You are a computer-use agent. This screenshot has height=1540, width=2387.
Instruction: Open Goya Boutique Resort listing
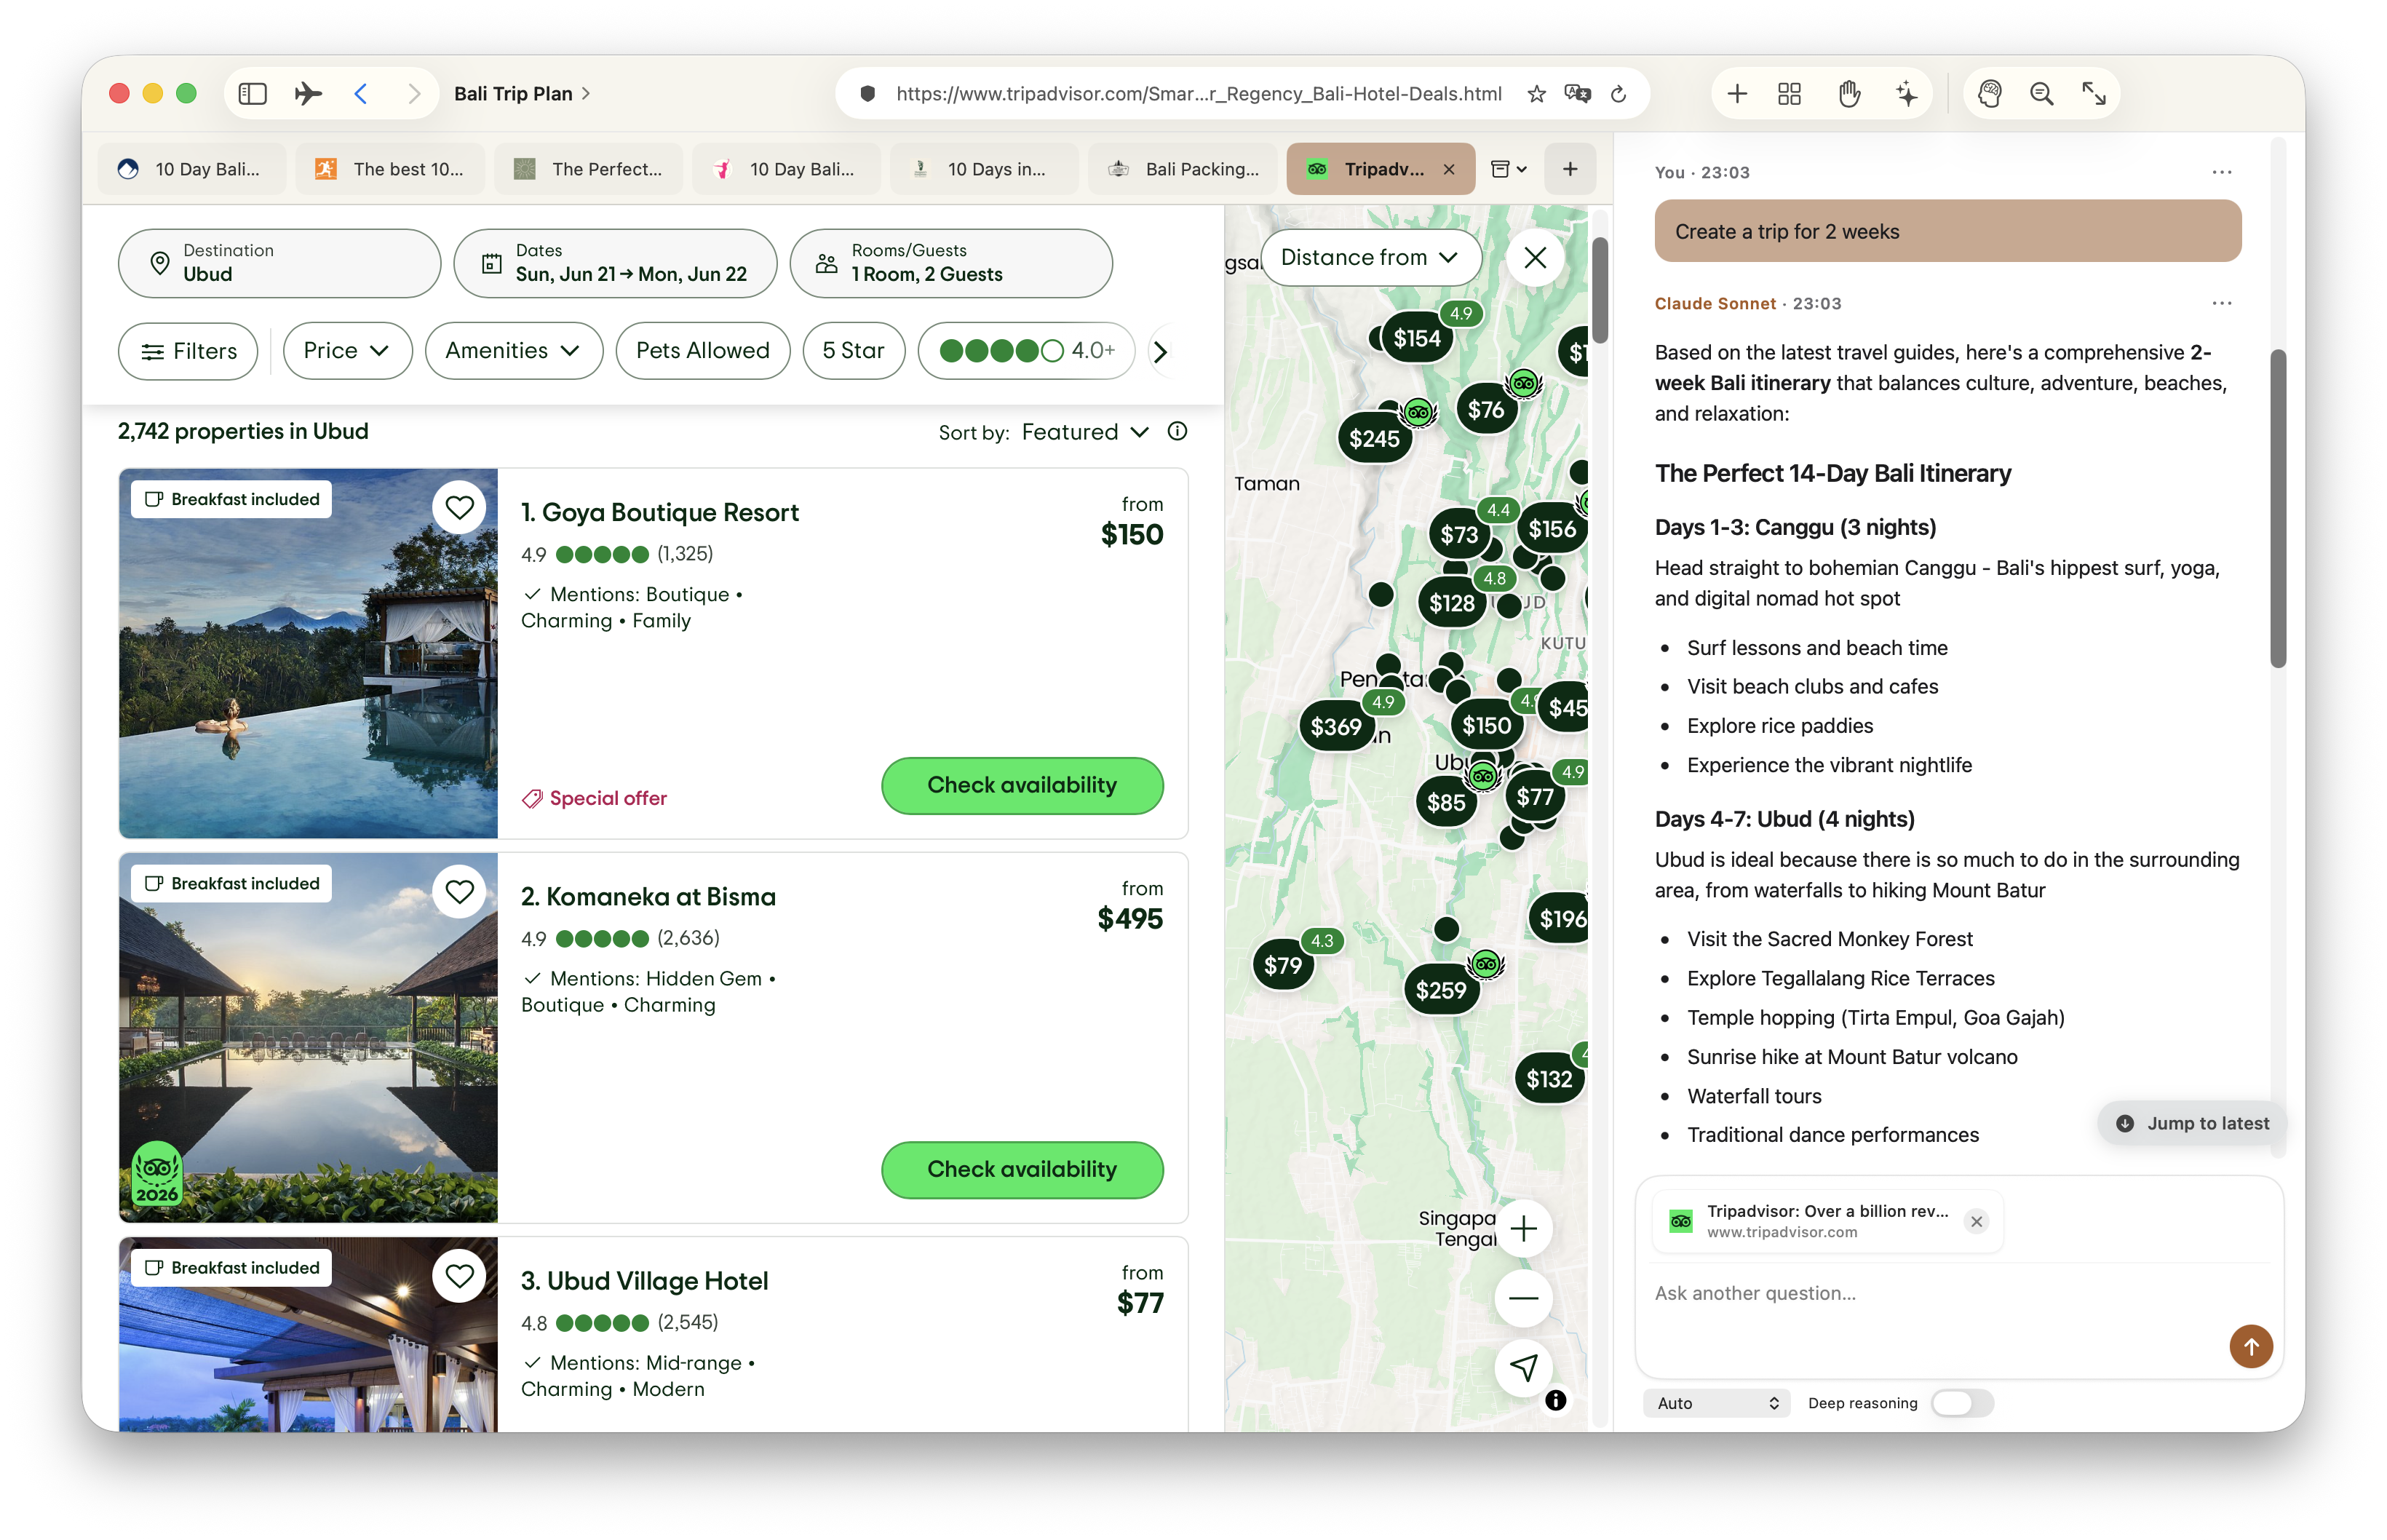(659, 513)
